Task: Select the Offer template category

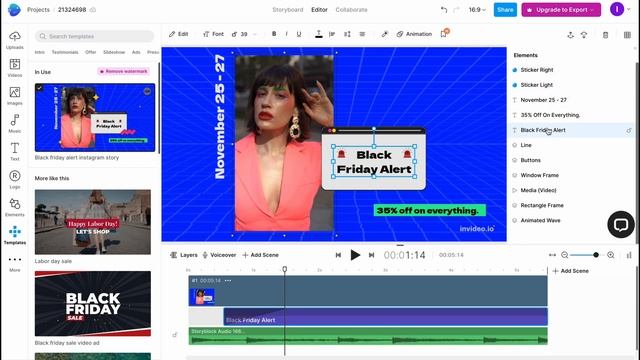Action: pyautogui.click(x=91, y=52)
